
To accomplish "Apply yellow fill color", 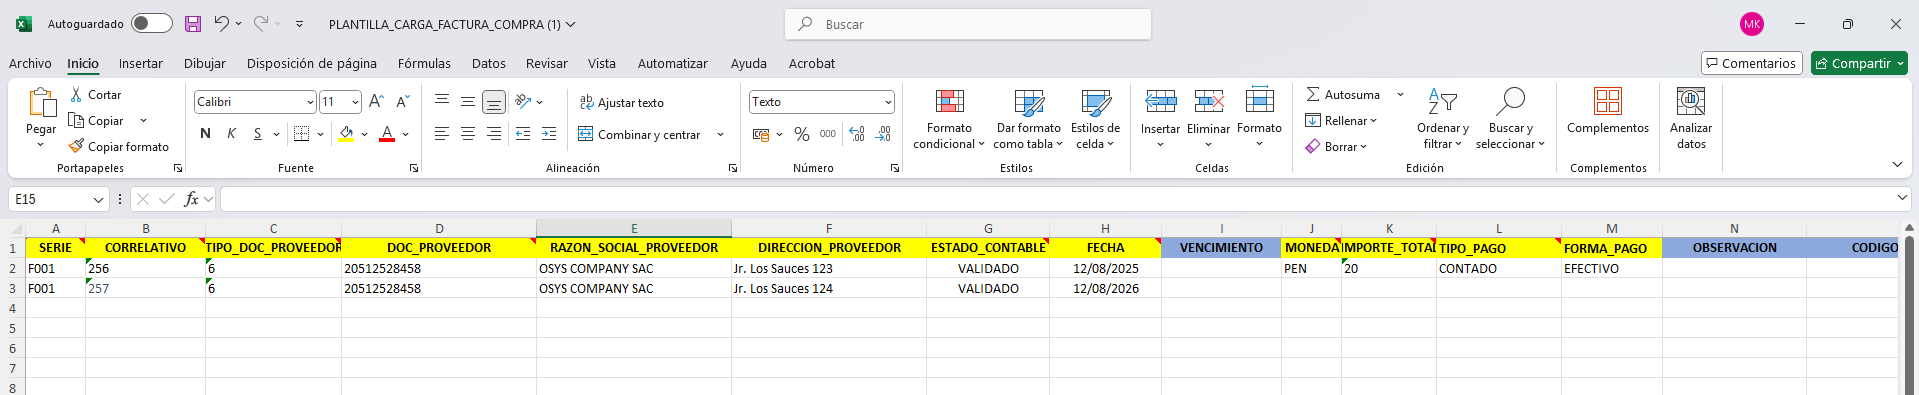I will [346, 133].
